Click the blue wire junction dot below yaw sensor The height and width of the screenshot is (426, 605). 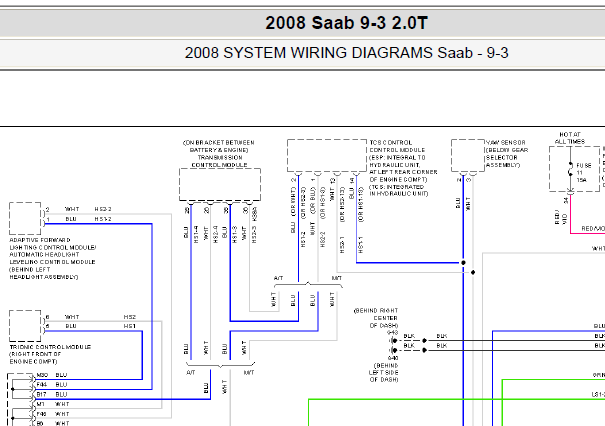(463, 262)
